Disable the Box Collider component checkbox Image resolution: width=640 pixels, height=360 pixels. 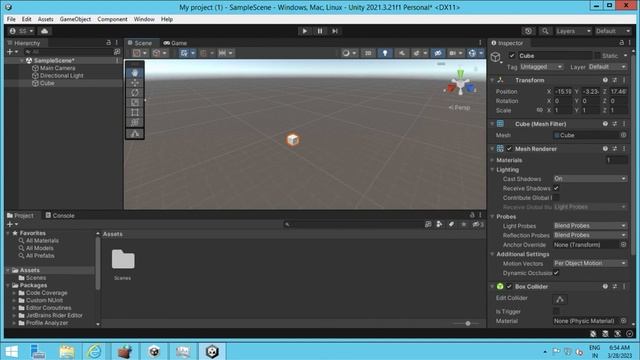pyautogui.click(x=509, y=287)
